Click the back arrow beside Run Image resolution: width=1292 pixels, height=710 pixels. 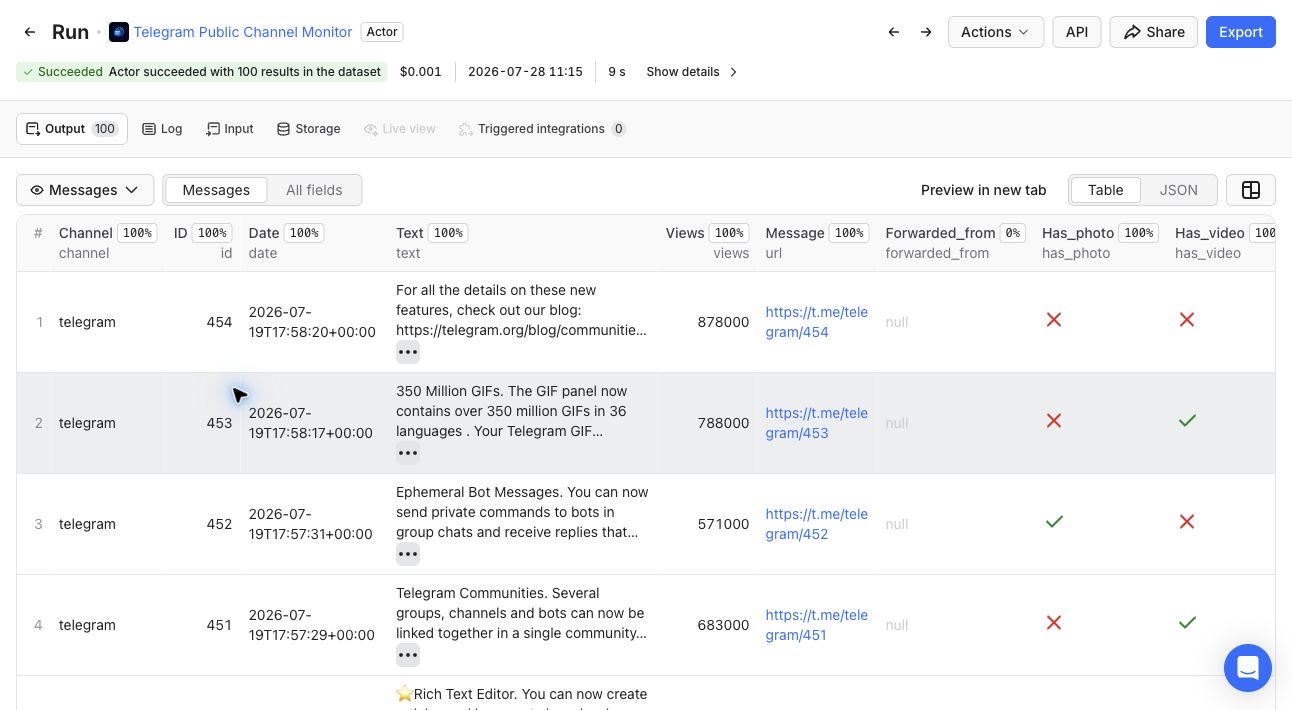click(x=30, y=32)
